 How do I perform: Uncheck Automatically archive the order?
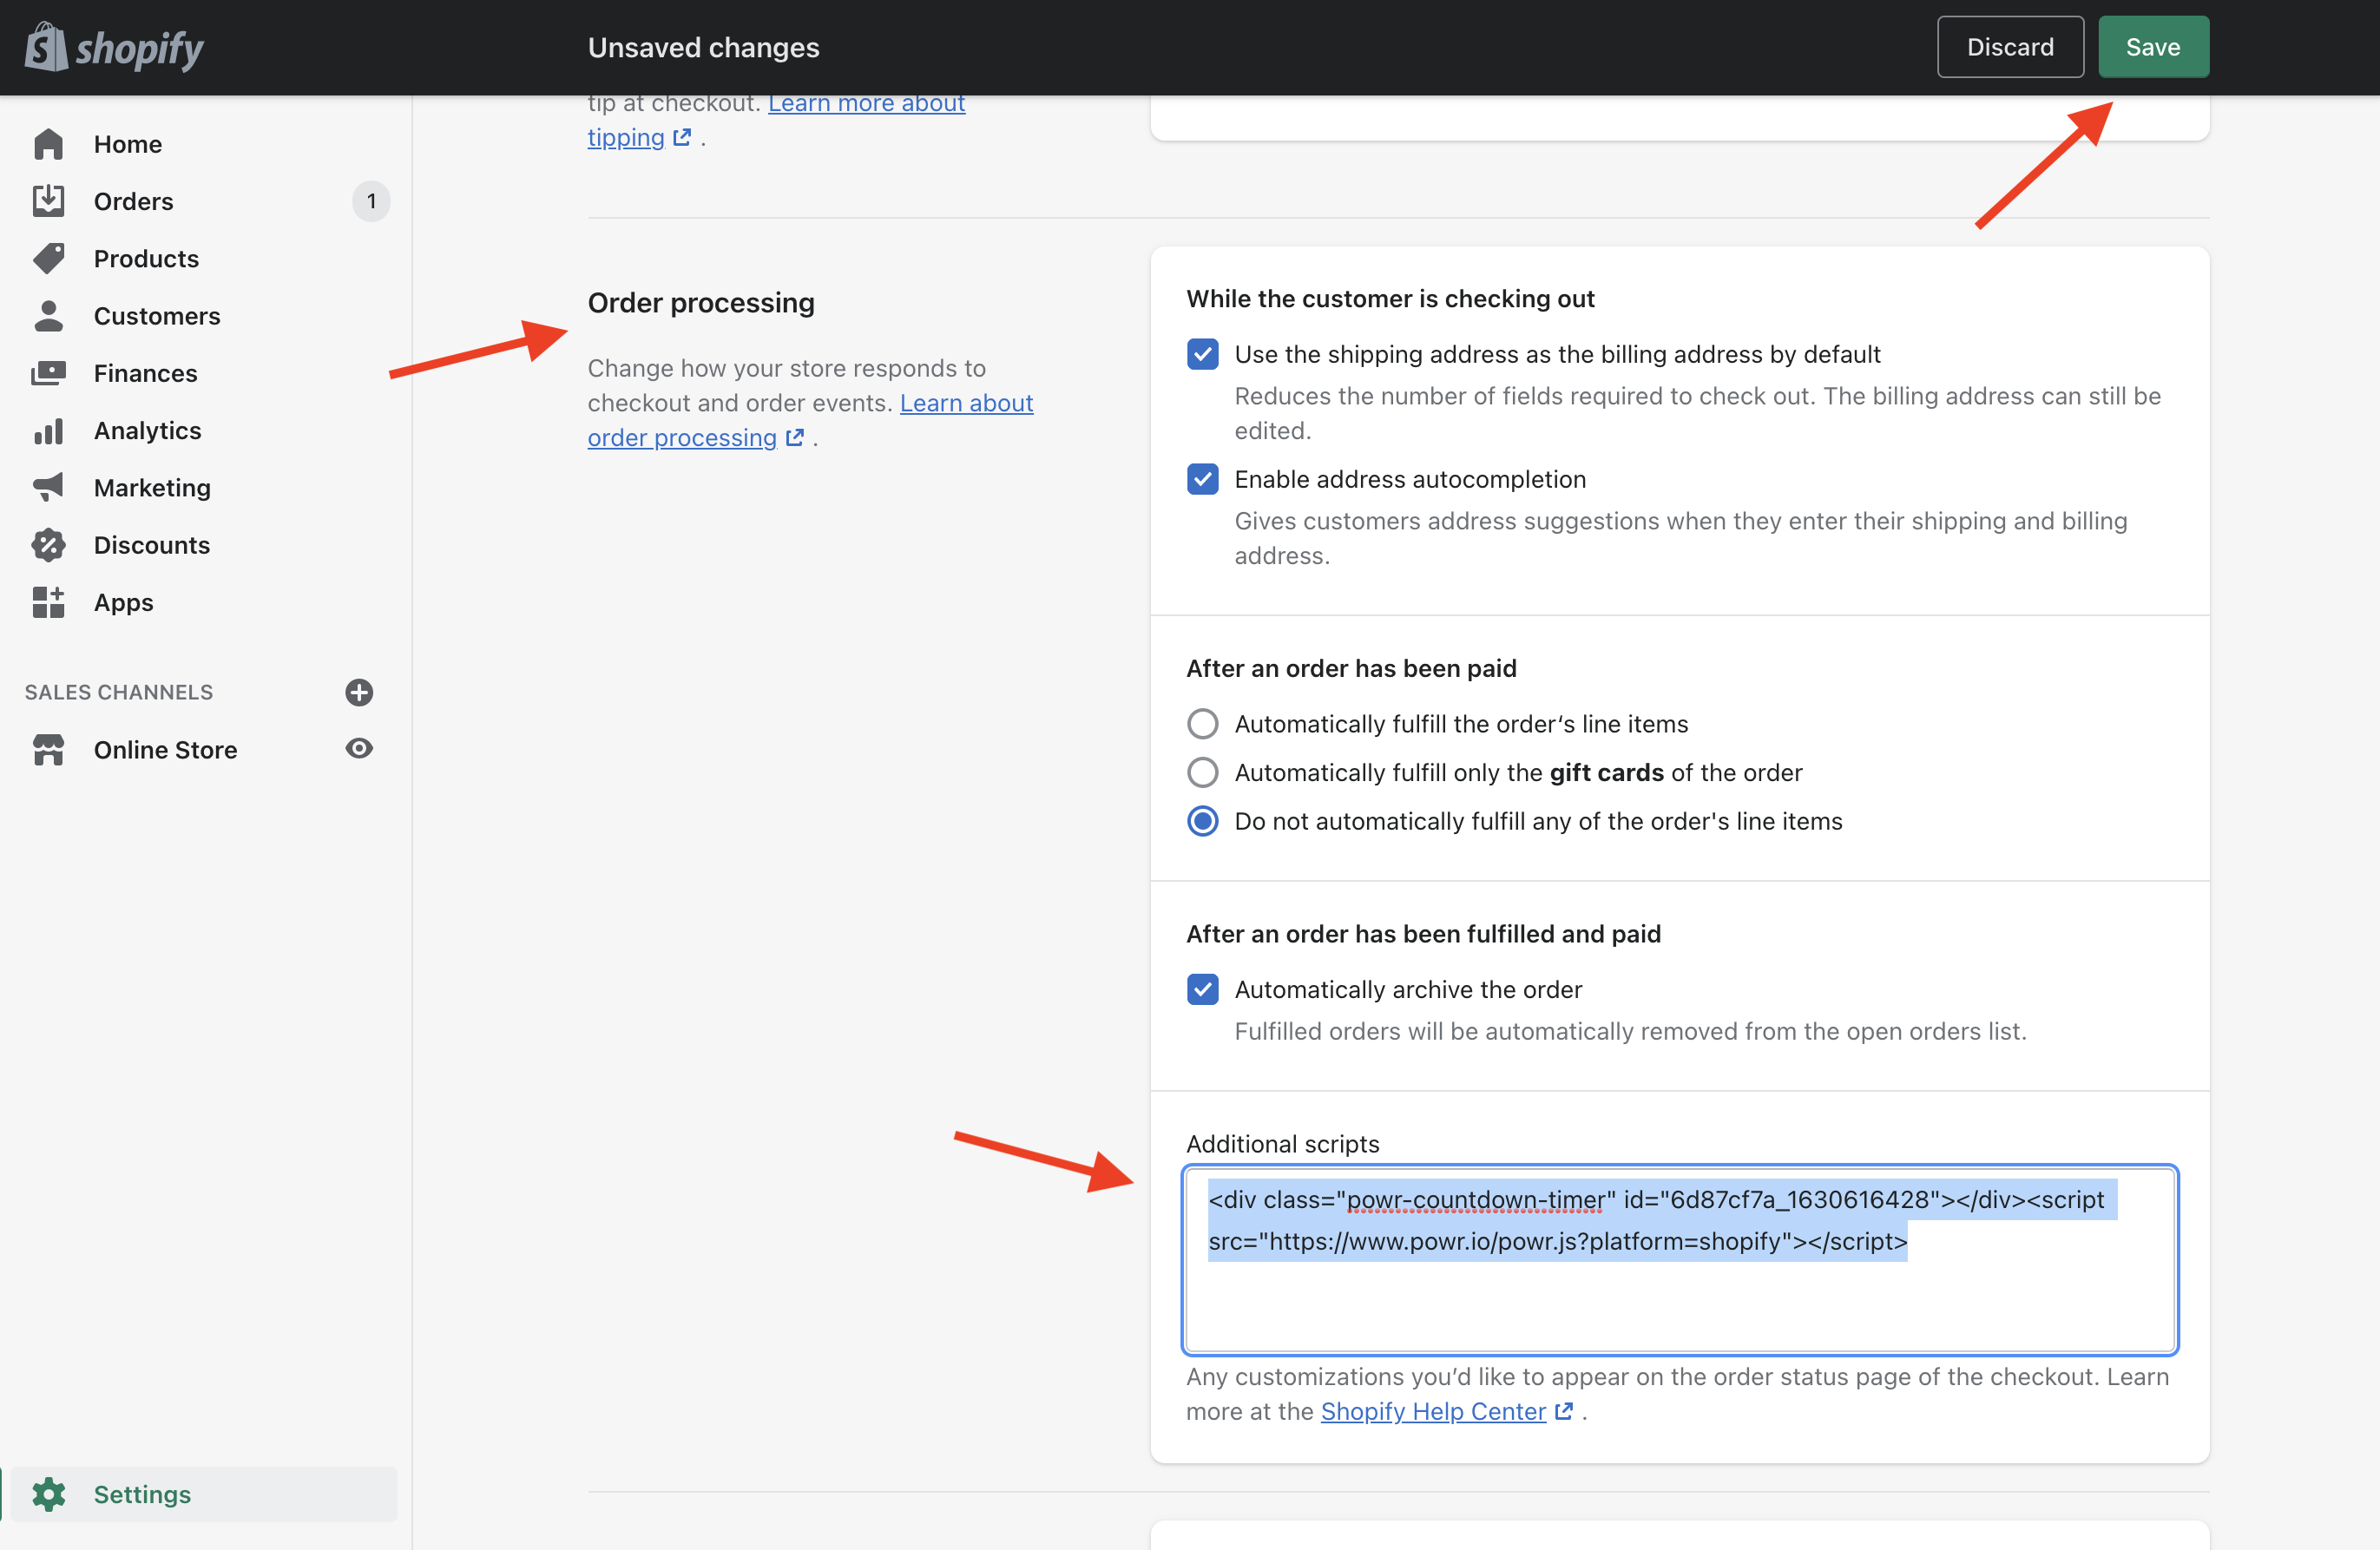(x=1202, y=989)
